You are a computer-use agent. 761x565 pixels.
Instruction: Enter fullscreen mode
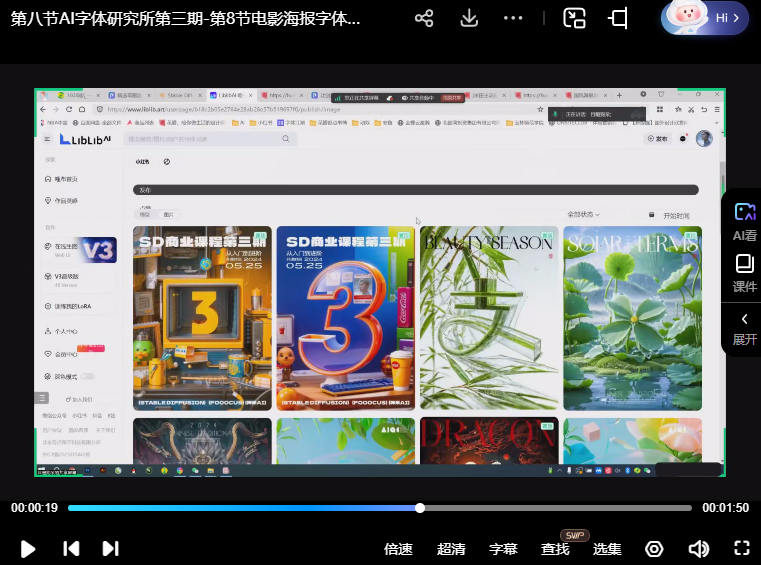[x=741, y=548]
